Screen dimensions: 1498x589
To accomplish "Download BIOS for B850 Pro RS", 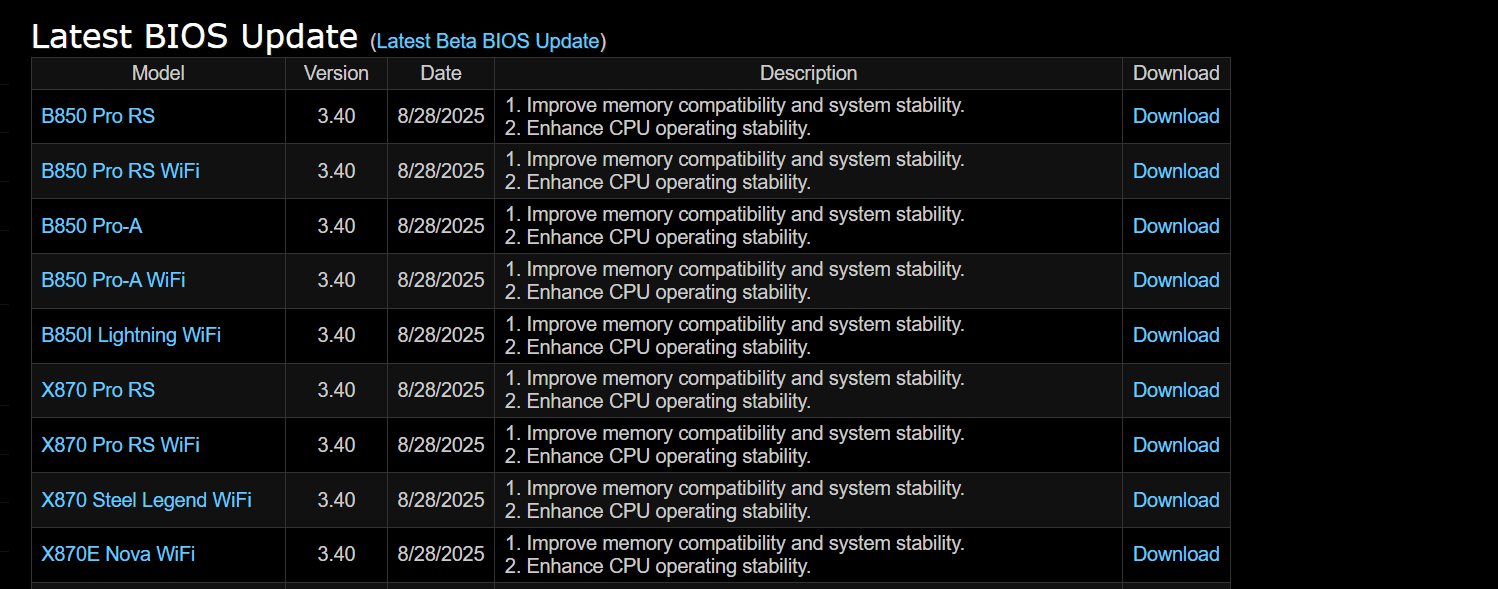I will point(1176,116).
